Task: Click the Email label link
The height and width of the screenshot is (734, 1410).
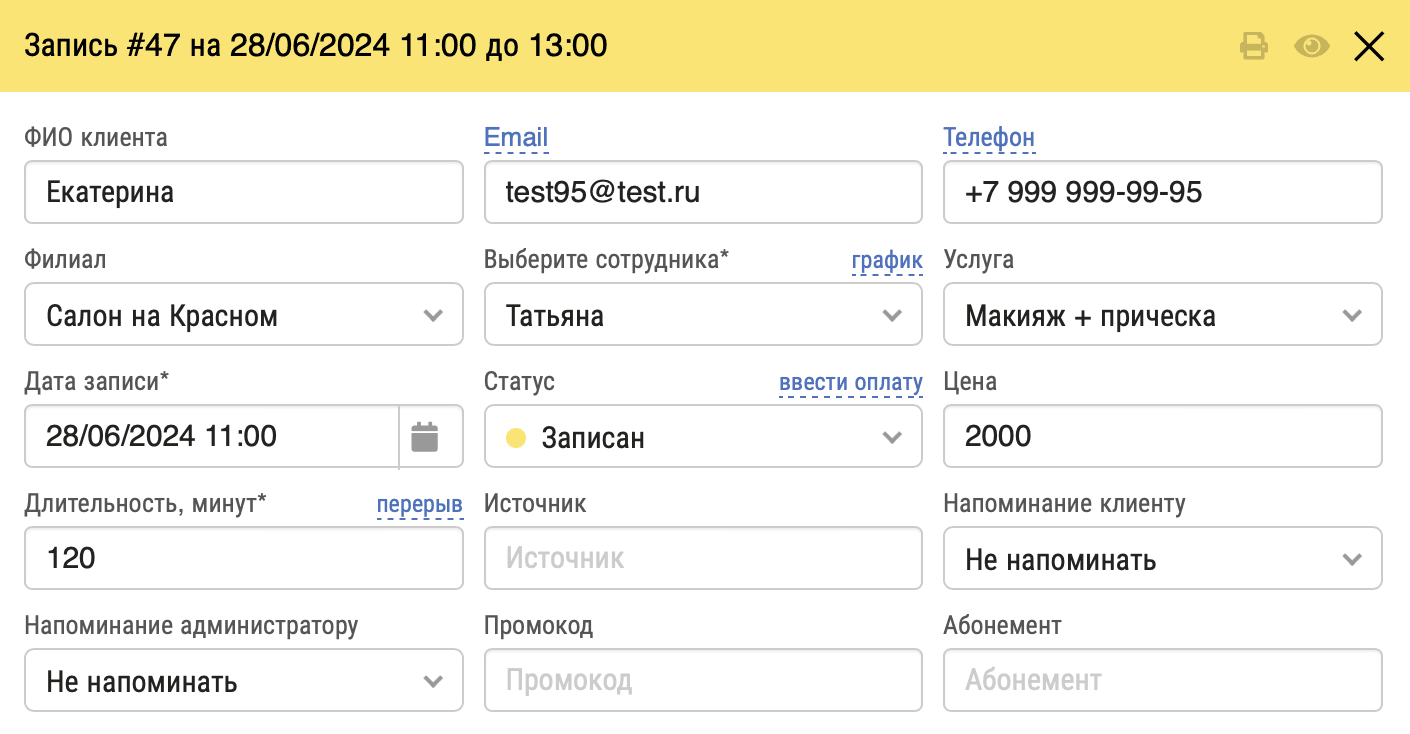Action: coord(516,138)
